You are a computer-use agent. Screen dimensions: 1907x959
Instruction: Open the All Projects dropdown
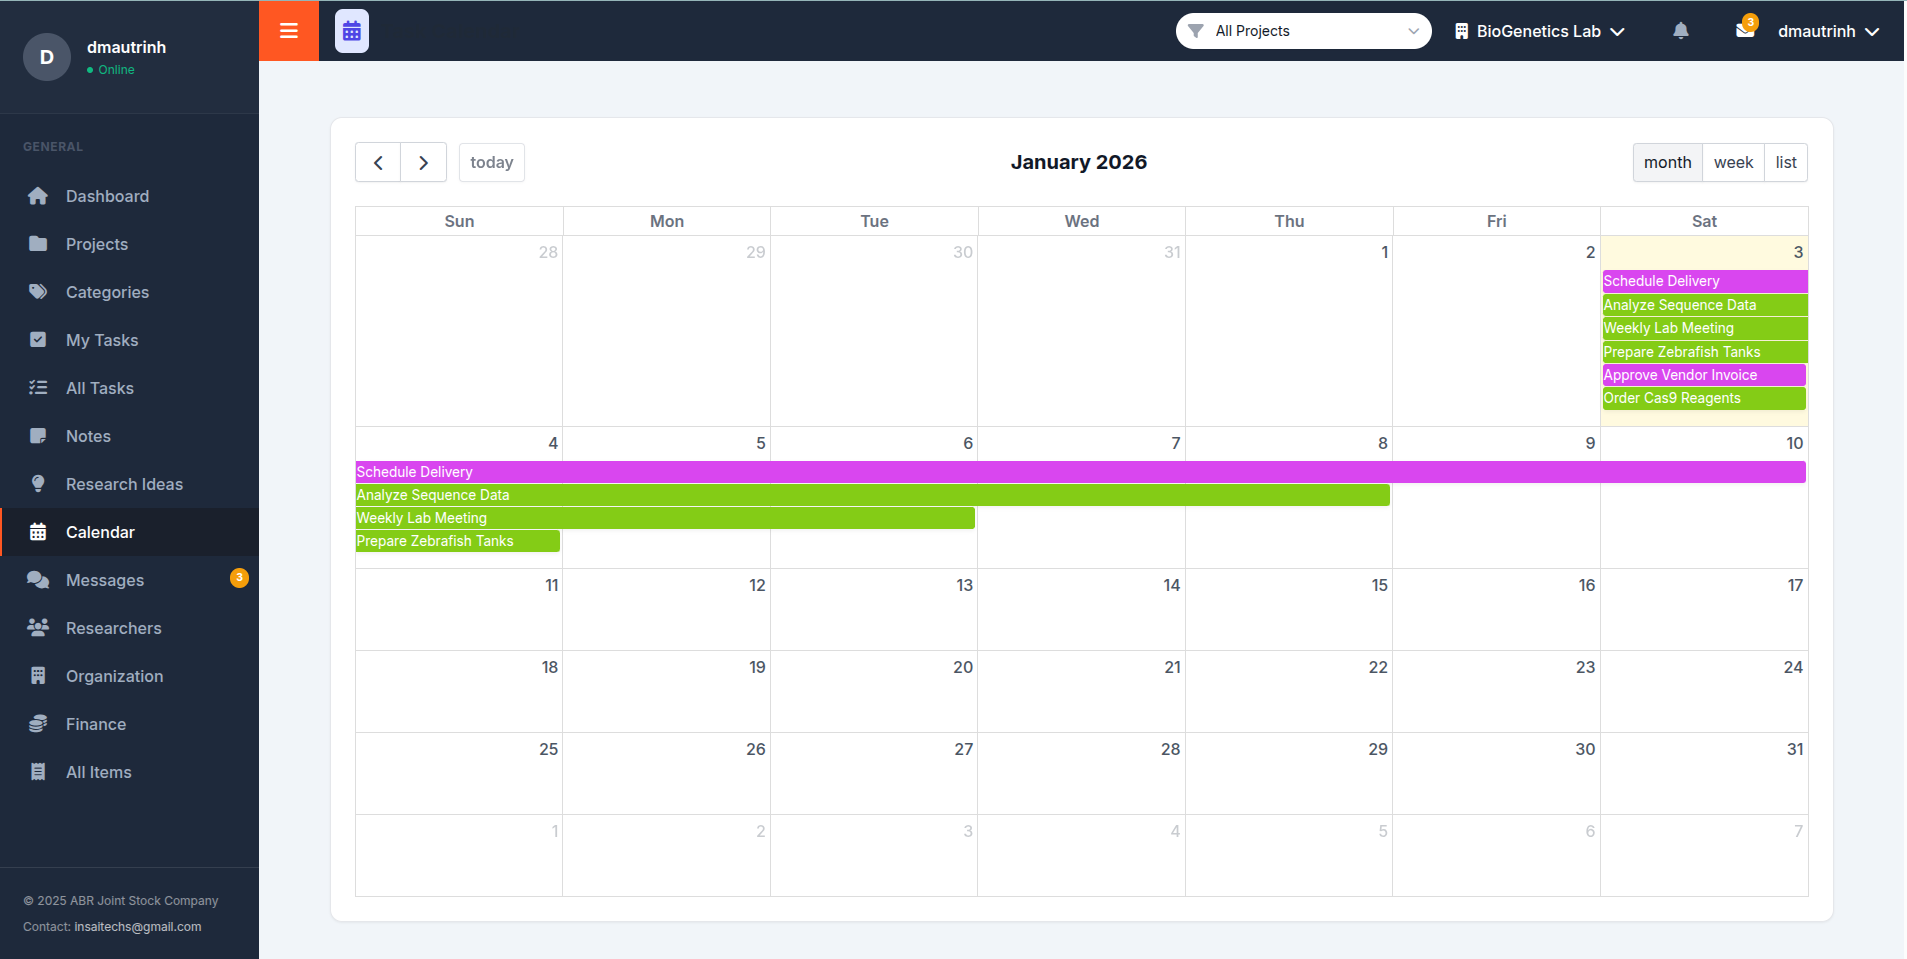1303,31
